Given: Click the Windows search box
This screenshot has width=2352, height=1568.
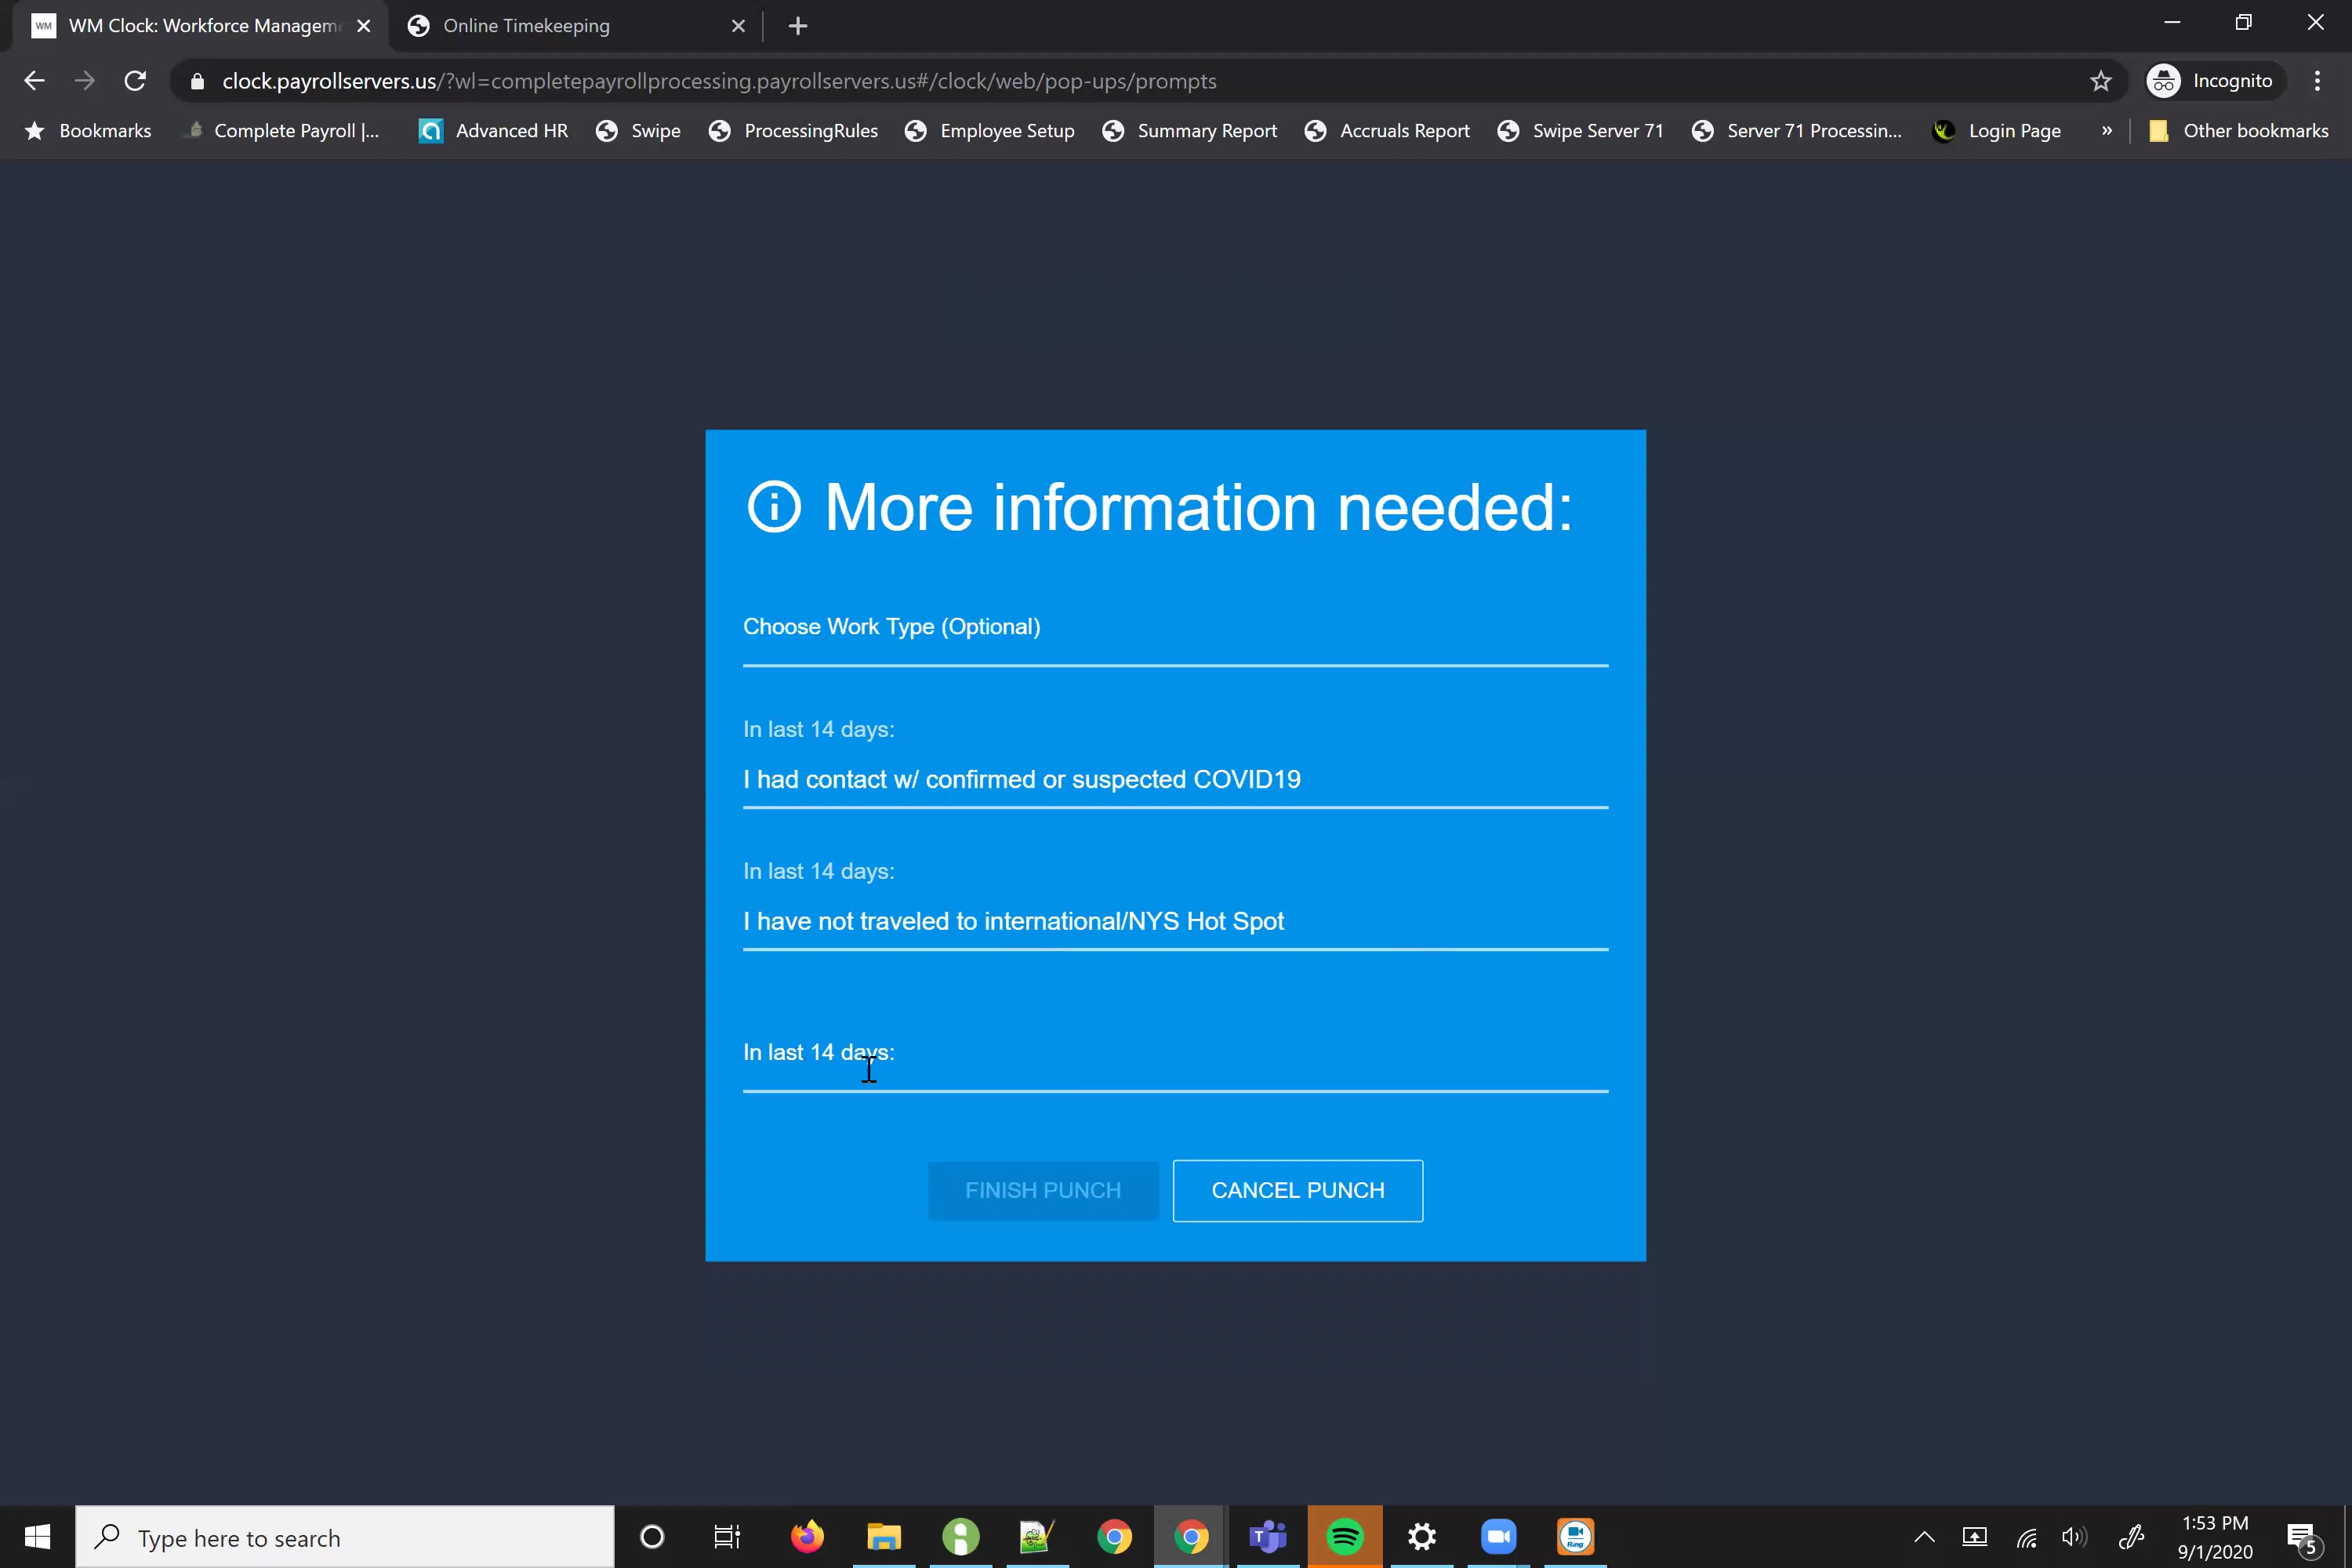Looking at the screenshot, I should pyautogui.click(x=345, y=1538).
